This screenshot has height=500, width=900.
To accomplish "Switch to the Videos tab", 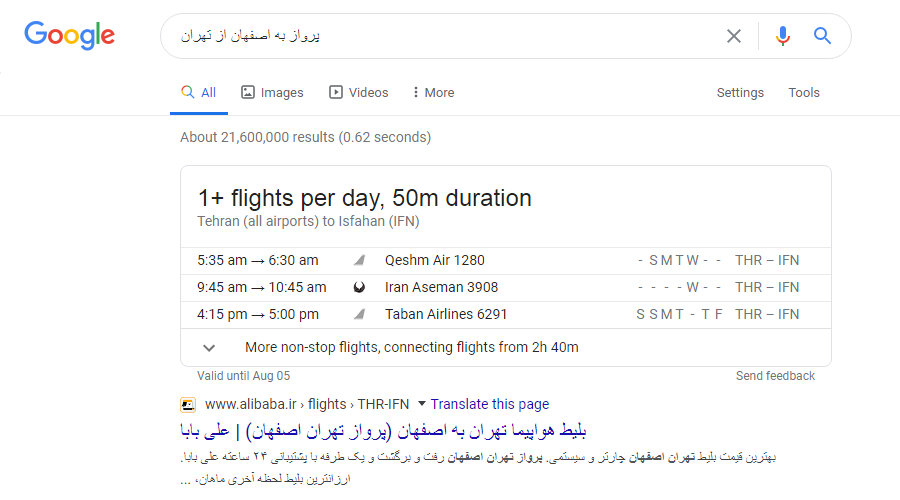I will (359, 92).
